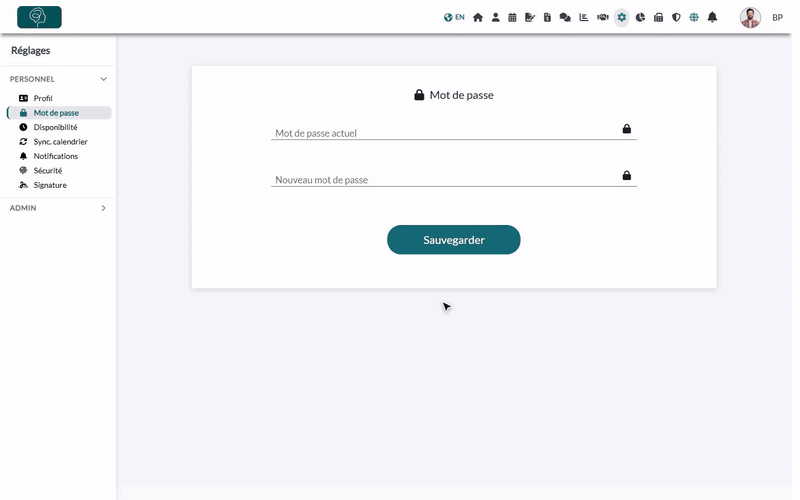Open the chat bubbles icon

pos(565,17)
